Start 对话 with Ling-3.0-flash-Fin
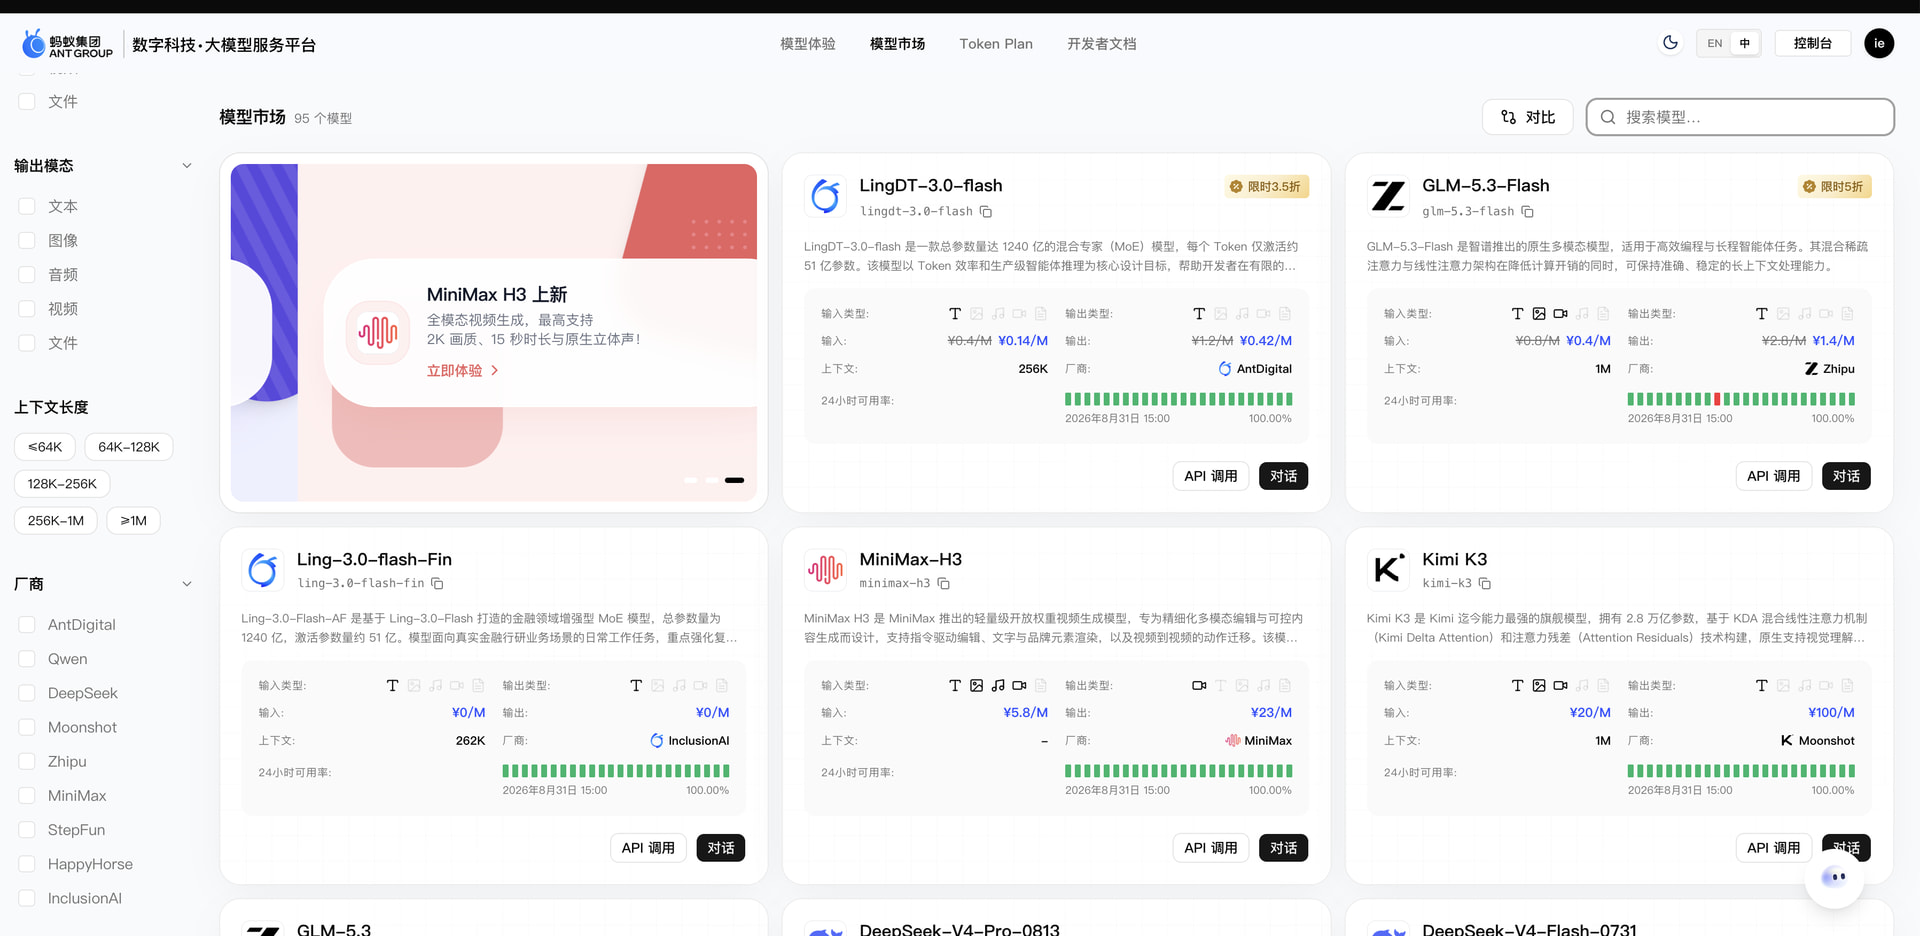 click(721, 848)
